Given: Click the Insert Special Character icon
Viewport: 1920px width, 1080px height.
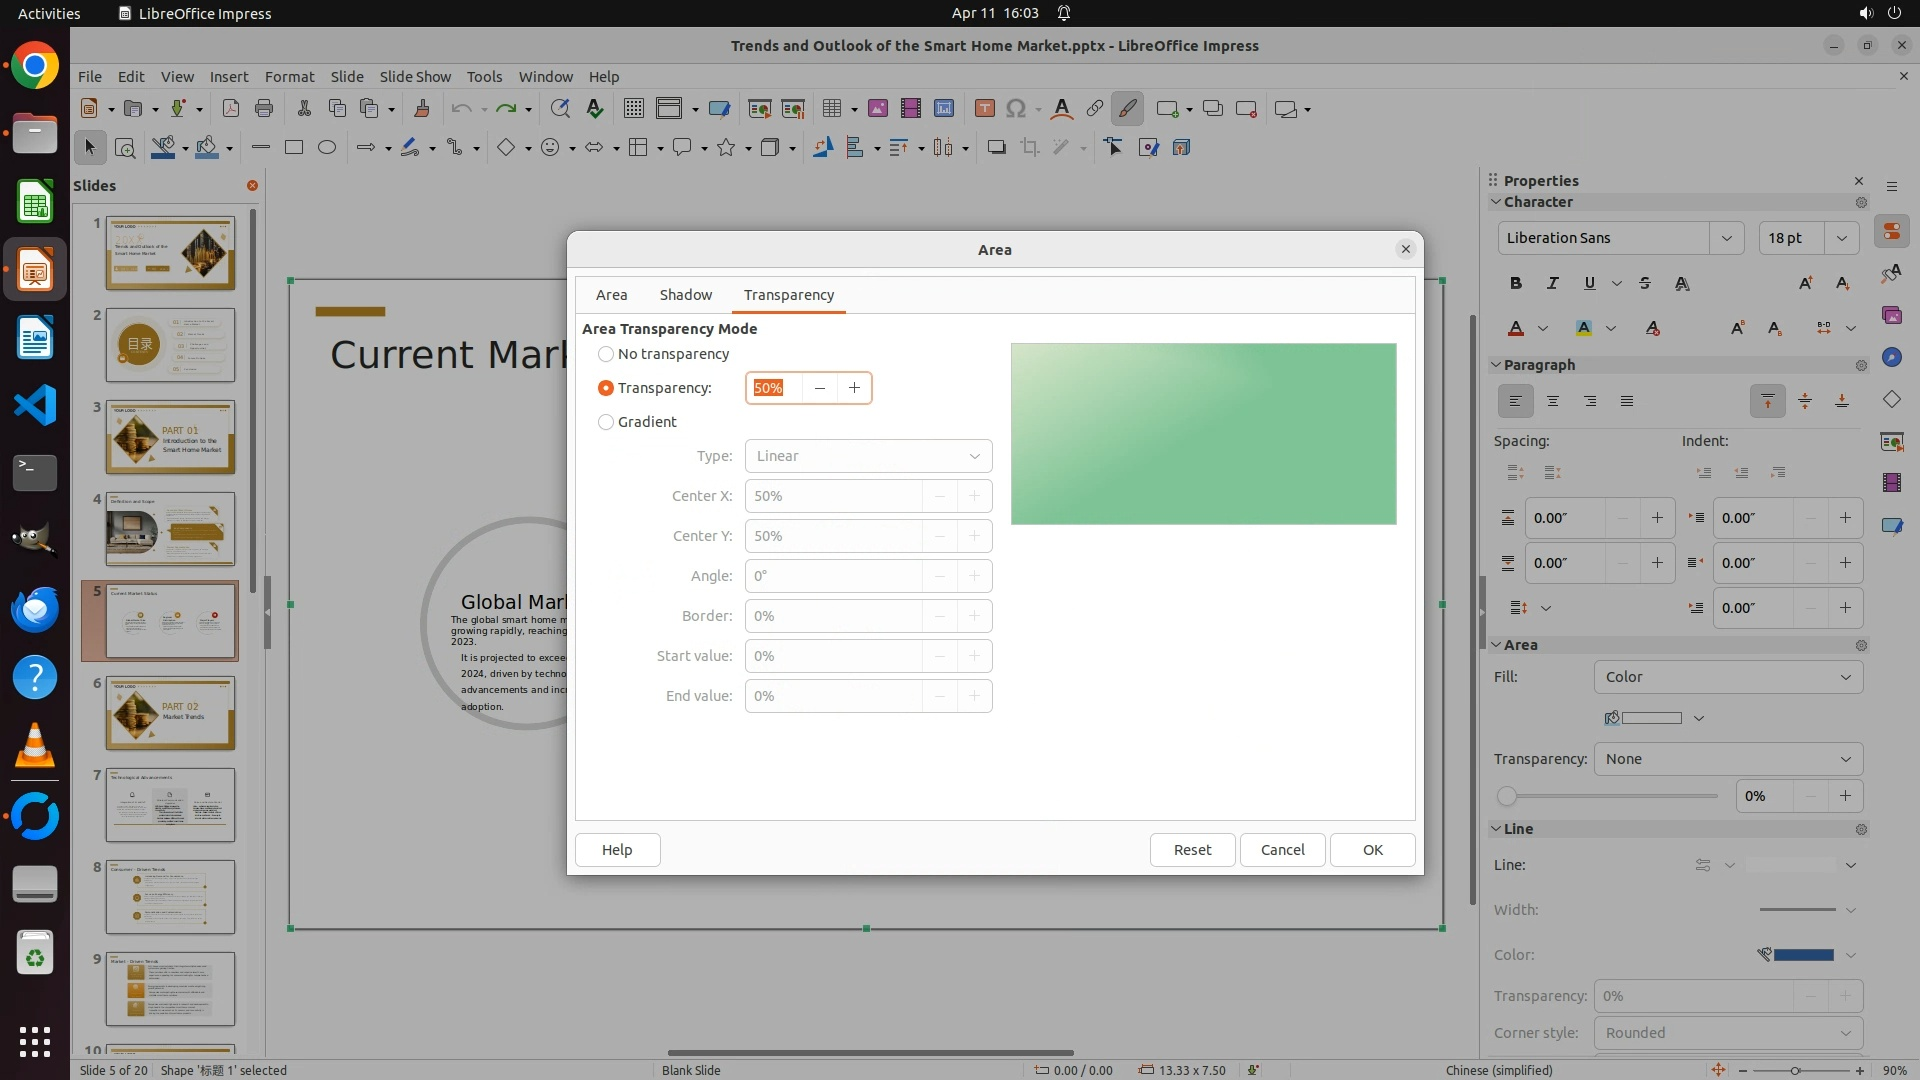Looking at the screenshot, I should (x=1016, y=108).
